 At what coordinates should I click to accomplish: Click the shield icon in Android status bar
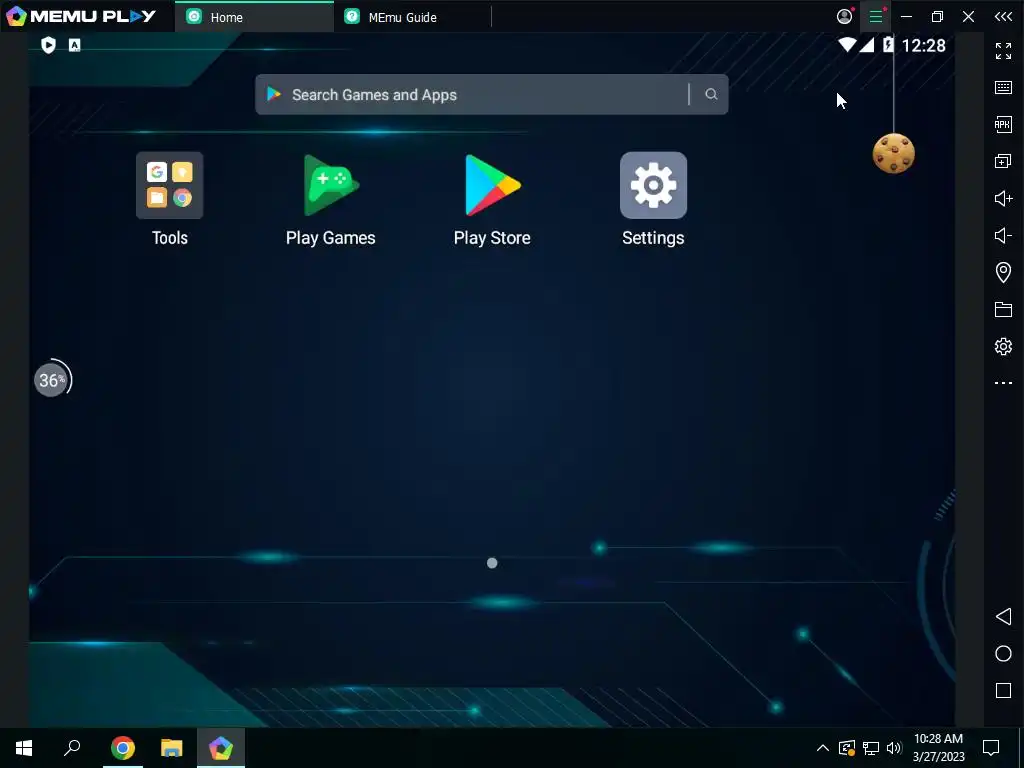pyautogui.click(x=48, y=45)
